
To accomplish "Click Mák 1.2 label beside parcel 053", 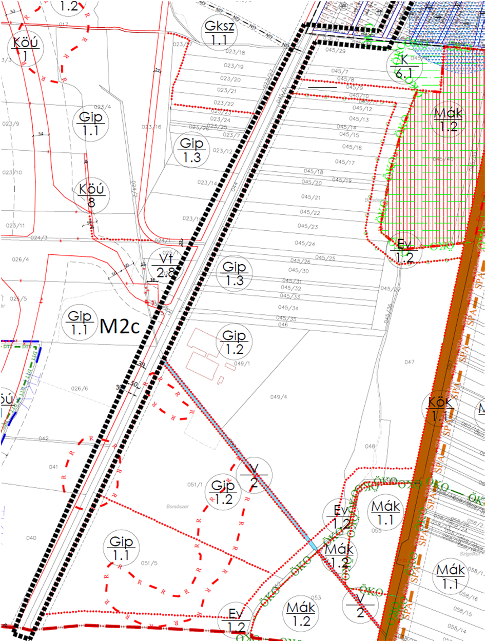I will (301, 614).
